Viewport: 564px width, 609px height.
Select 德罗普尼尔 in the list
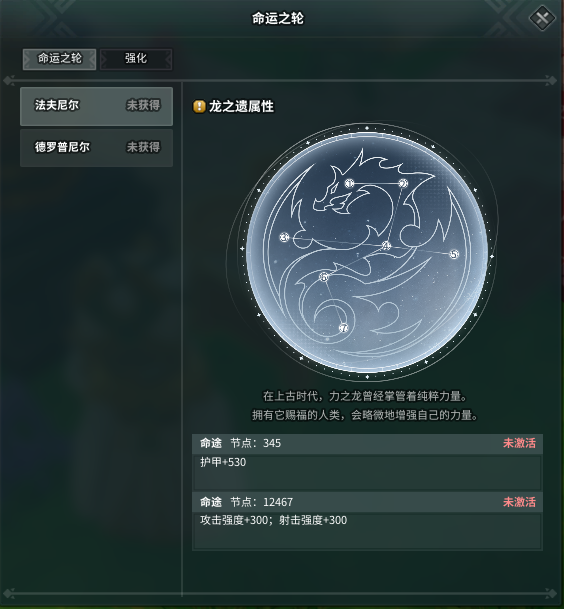96,148
